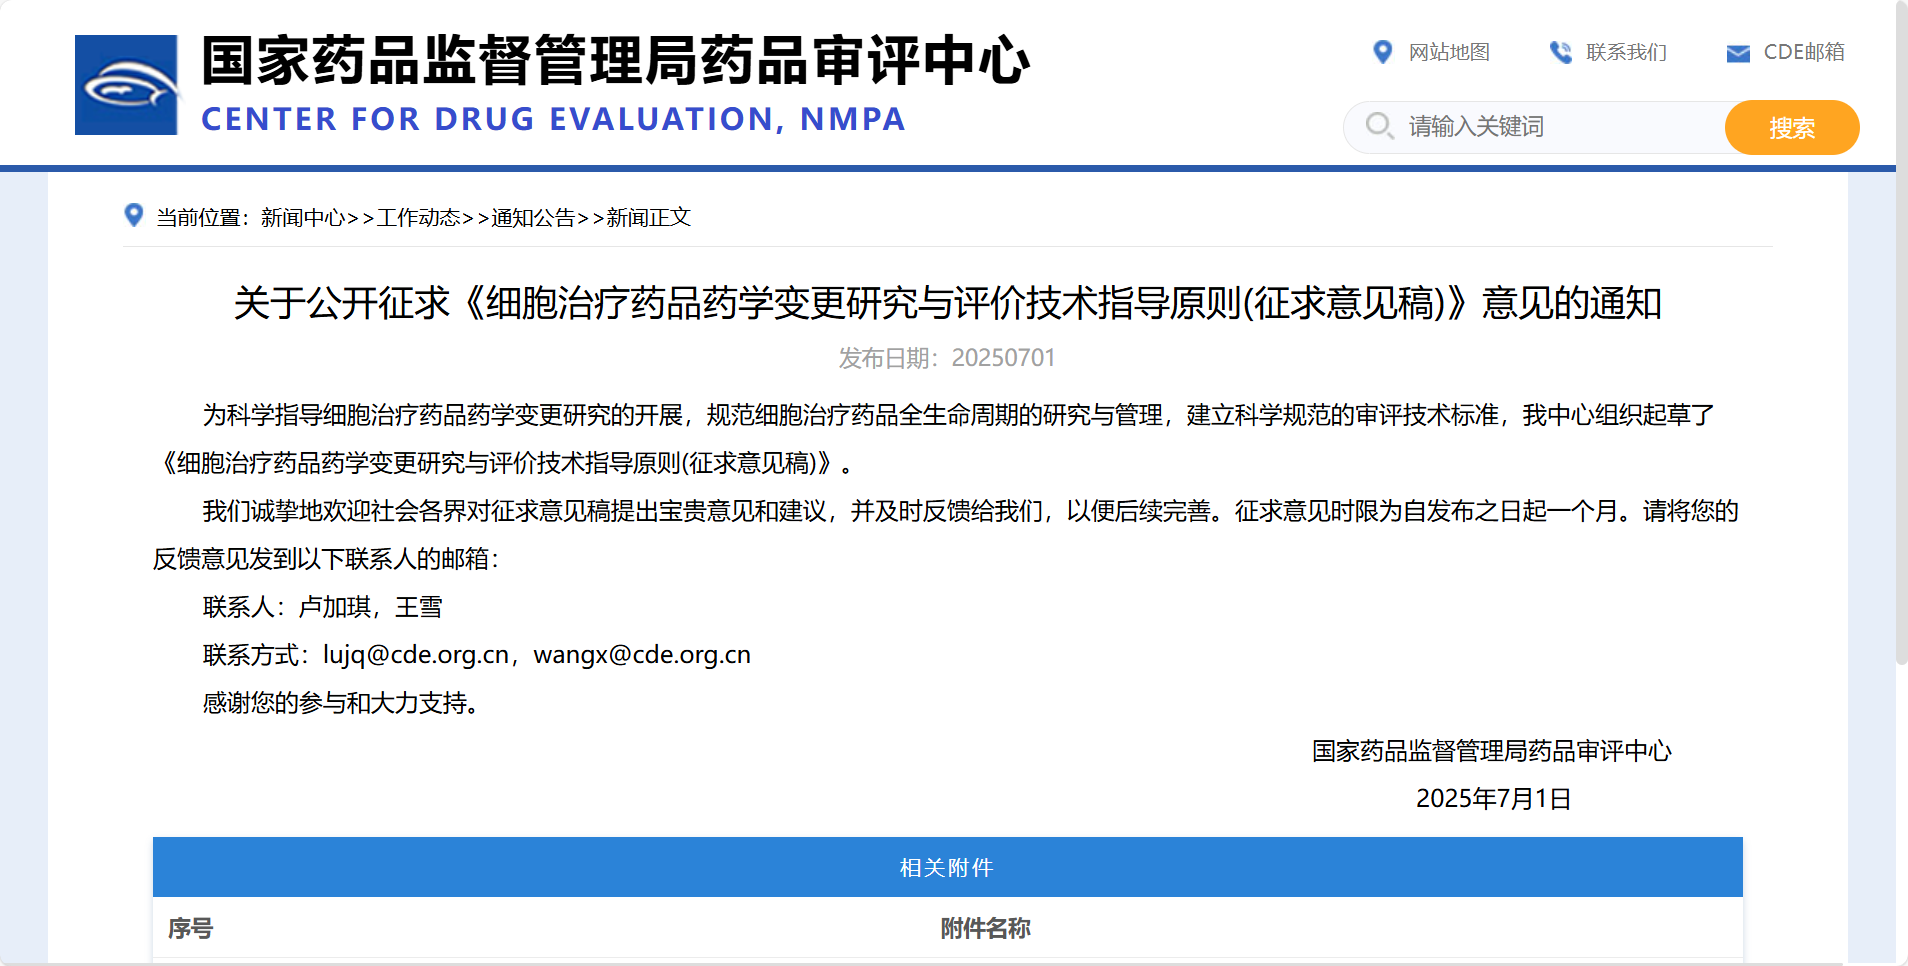Click the site title 国家药品监督管理局药品审评中心
Viewport: 1908px width, 966px height.
(615, 60)
